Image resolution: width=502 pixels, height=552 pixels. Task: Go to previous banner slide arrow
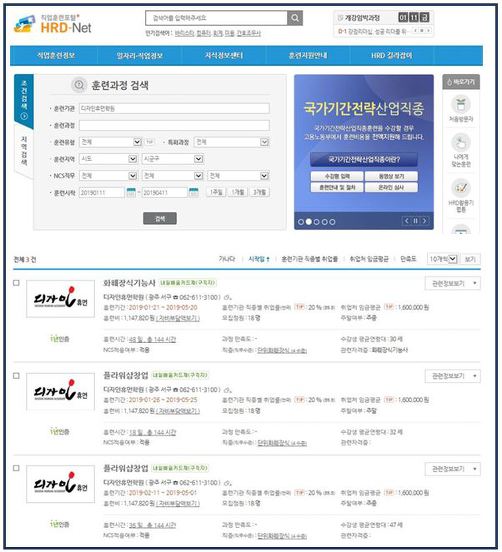(407, 221)
